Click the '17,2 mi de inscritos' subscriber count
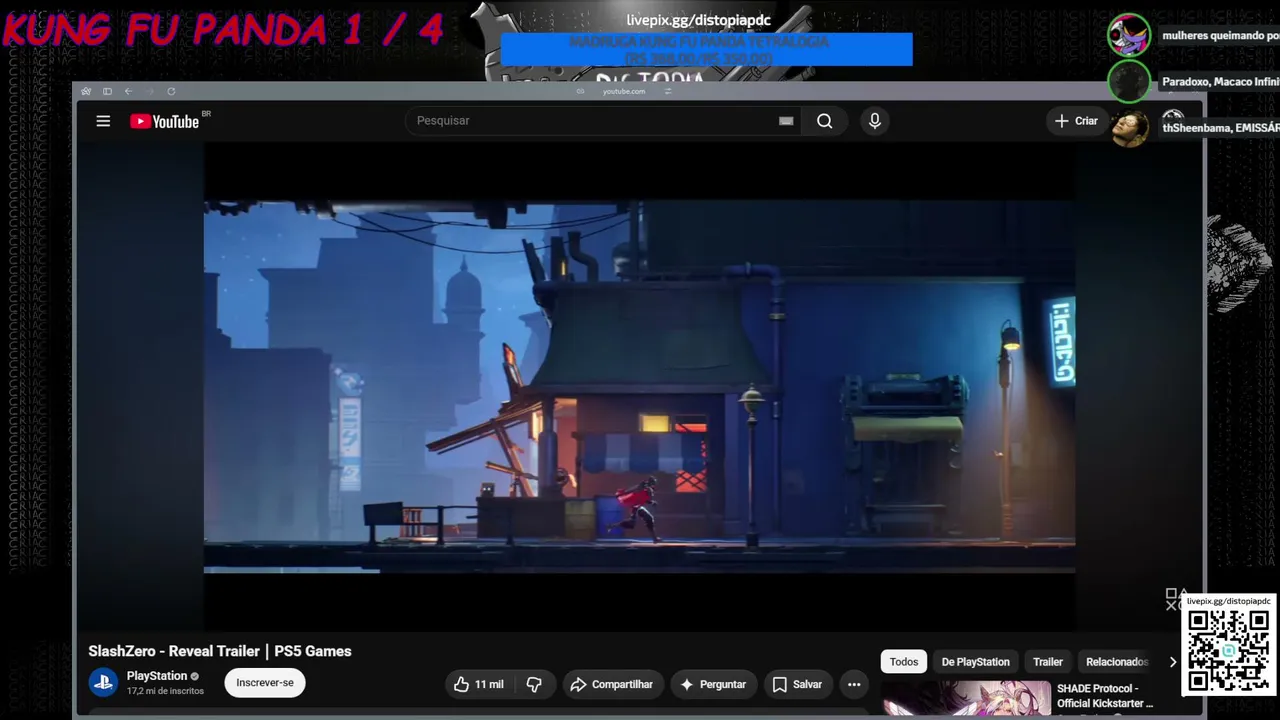This screenshot has width=1280, height=720. pos(165,691)
